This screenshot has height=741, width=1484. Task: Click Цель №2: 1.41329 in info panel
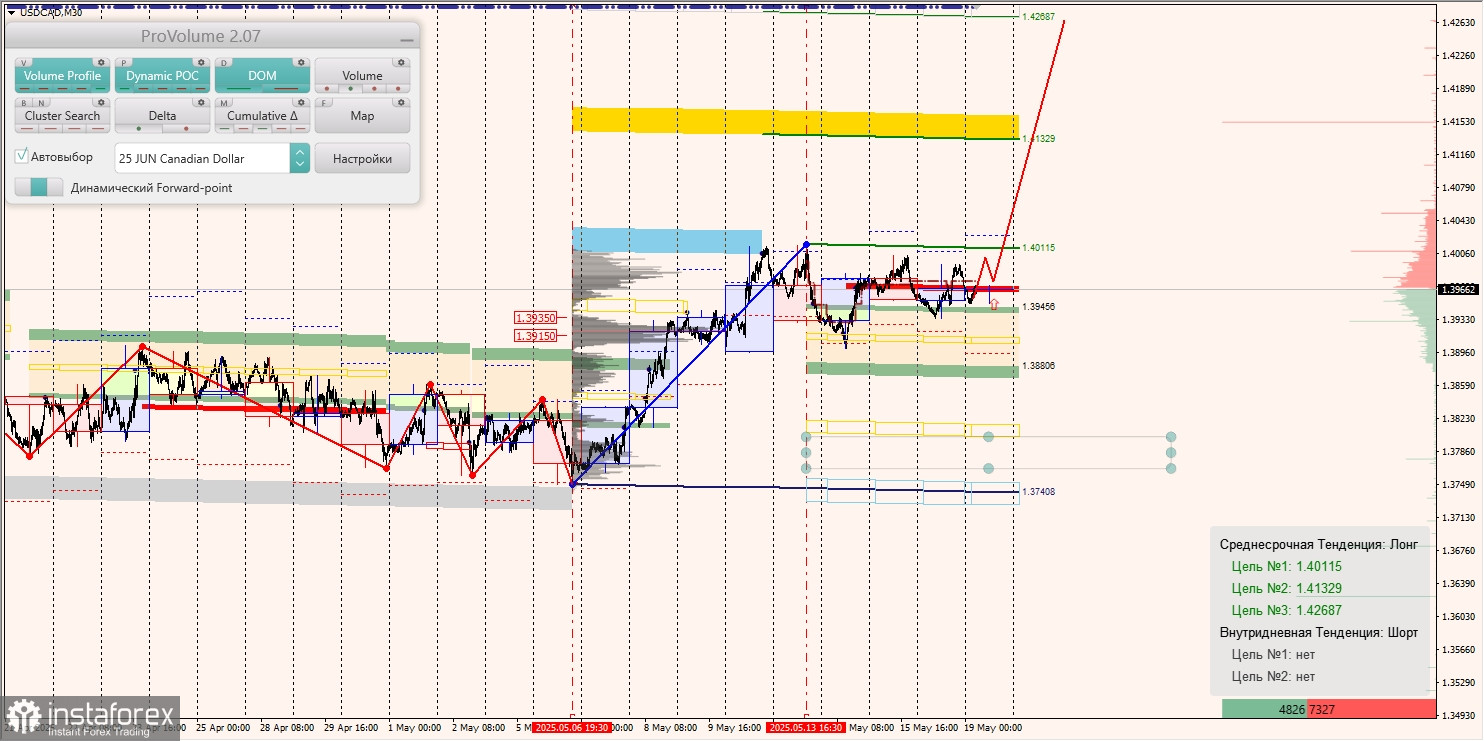1286,588
